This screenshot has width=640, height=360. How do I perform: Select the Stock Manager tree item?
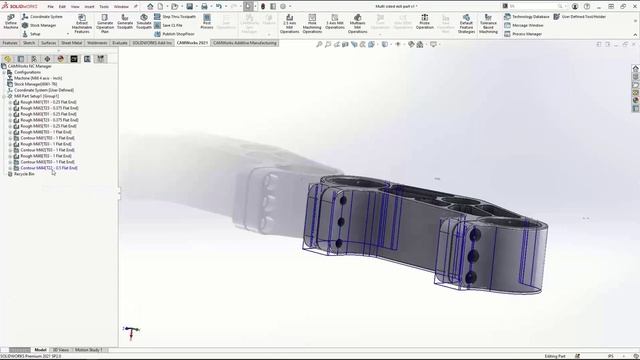(32, 84)
